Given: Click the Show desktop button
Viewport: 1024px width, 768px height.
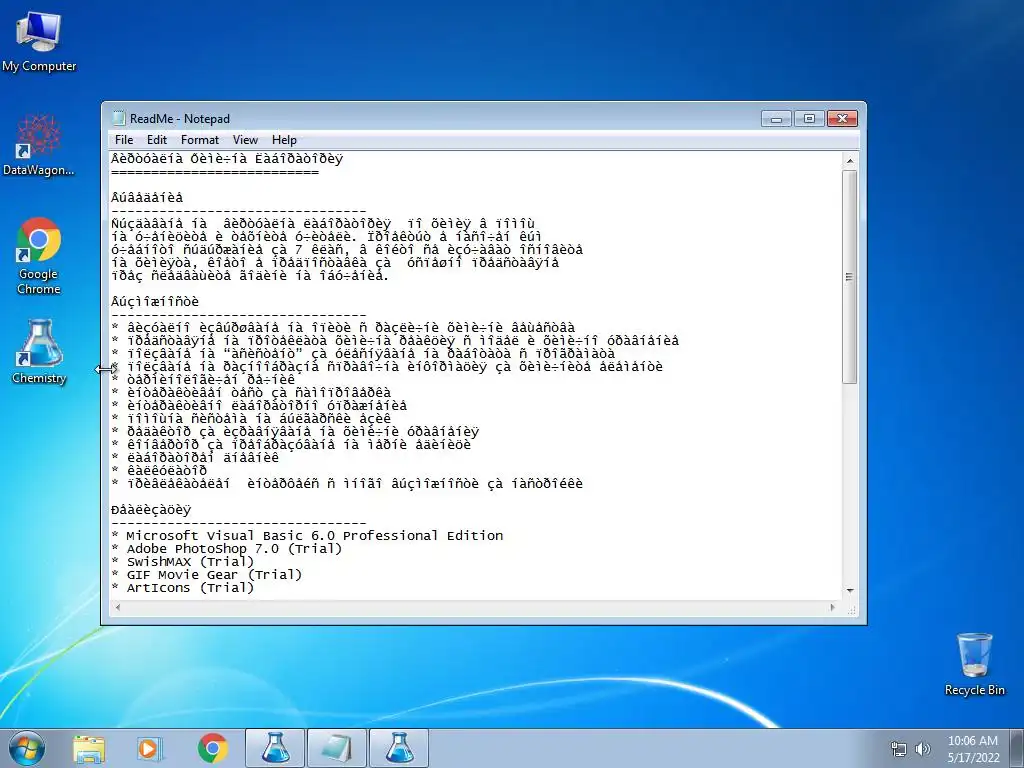Looking at the screenshot, I should (x=1016, y=748).
